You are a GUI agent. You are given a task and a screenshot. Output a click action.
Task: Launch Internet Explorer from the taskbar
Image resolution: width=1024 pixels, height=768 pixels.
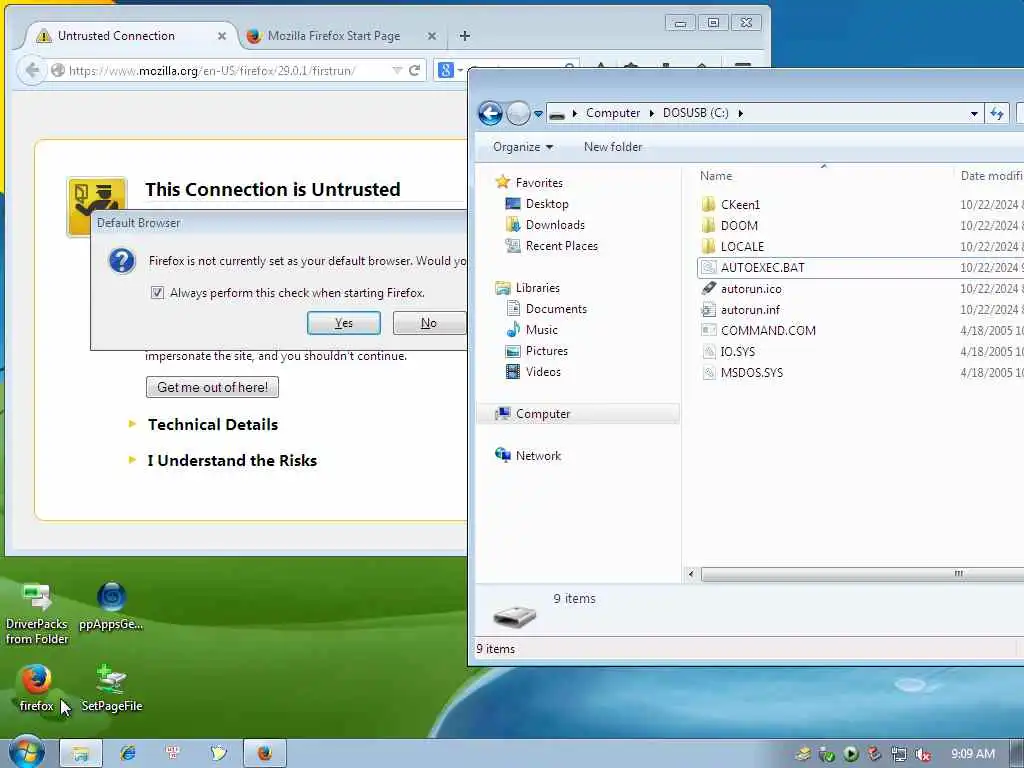click(127, 753)
